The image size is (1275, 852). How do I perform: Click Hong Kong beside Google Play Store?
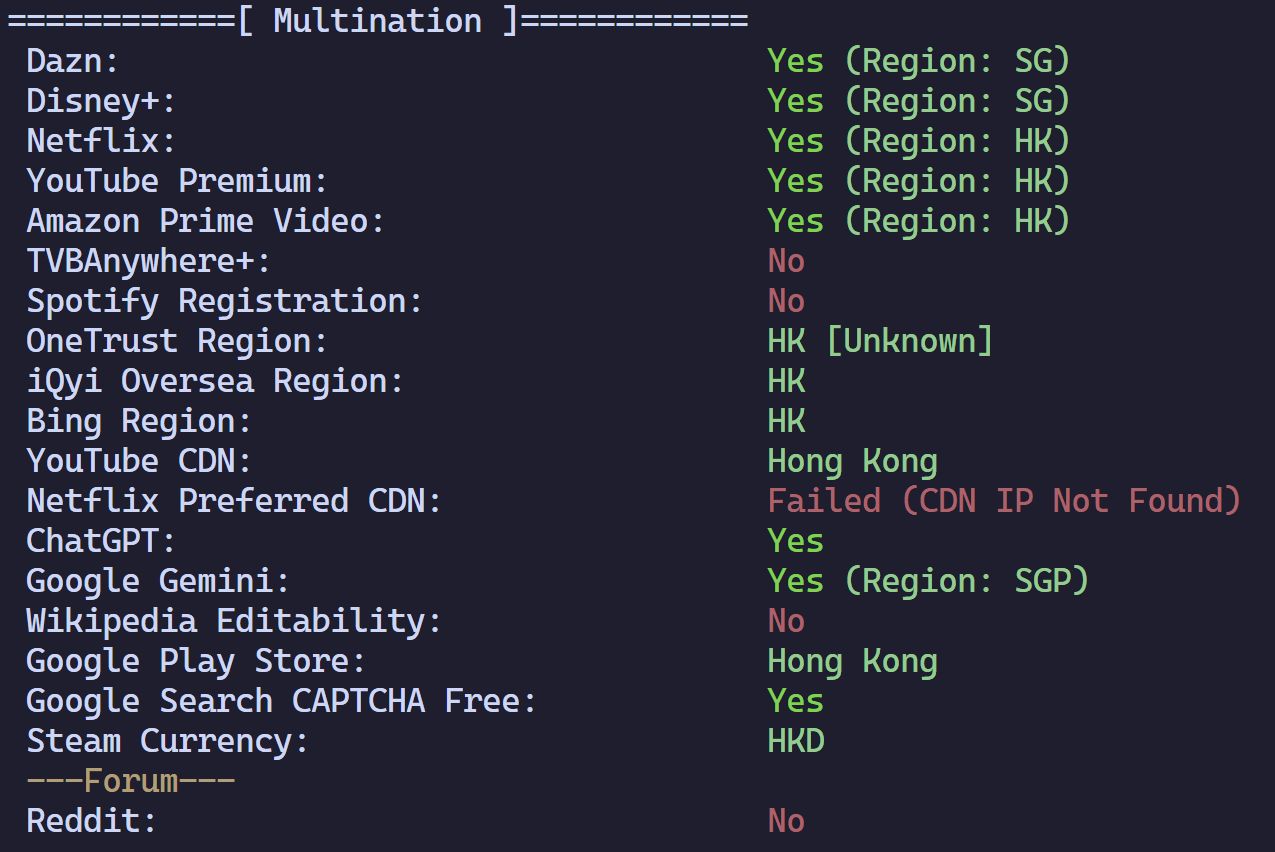point(852,661)
